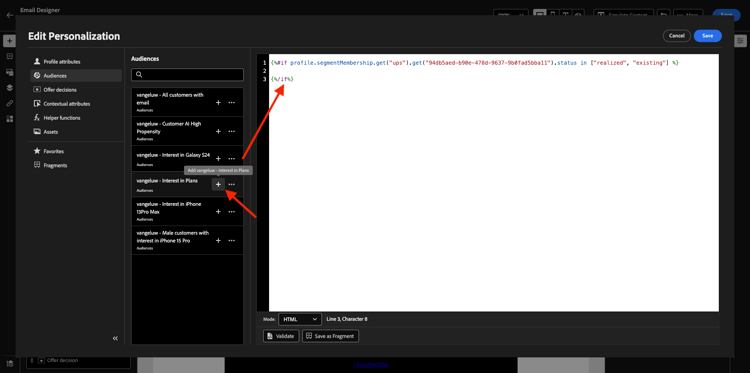
Task: Click Unsubscribe link in email canvas
Action: (x=371, y=364)
